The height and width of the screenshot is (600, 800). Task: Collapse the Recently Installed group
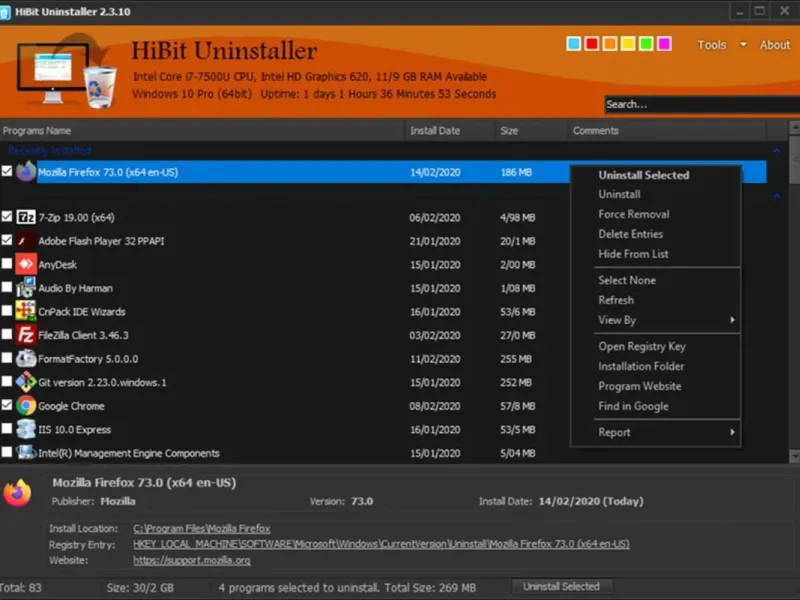click(x=777, y=151)
